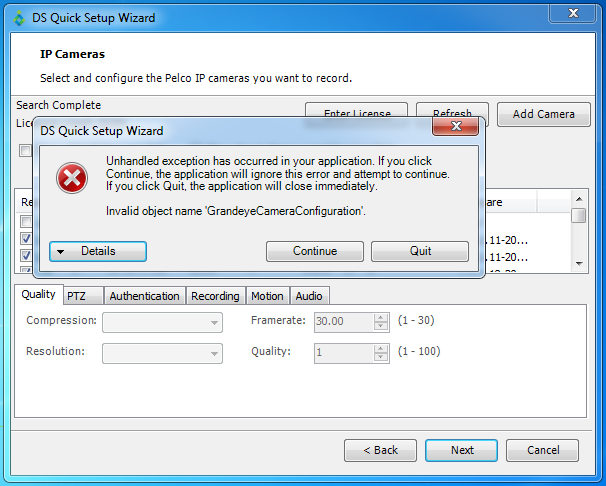Click the Add Camera button
606x486 pixels.
tap(543, 114)
